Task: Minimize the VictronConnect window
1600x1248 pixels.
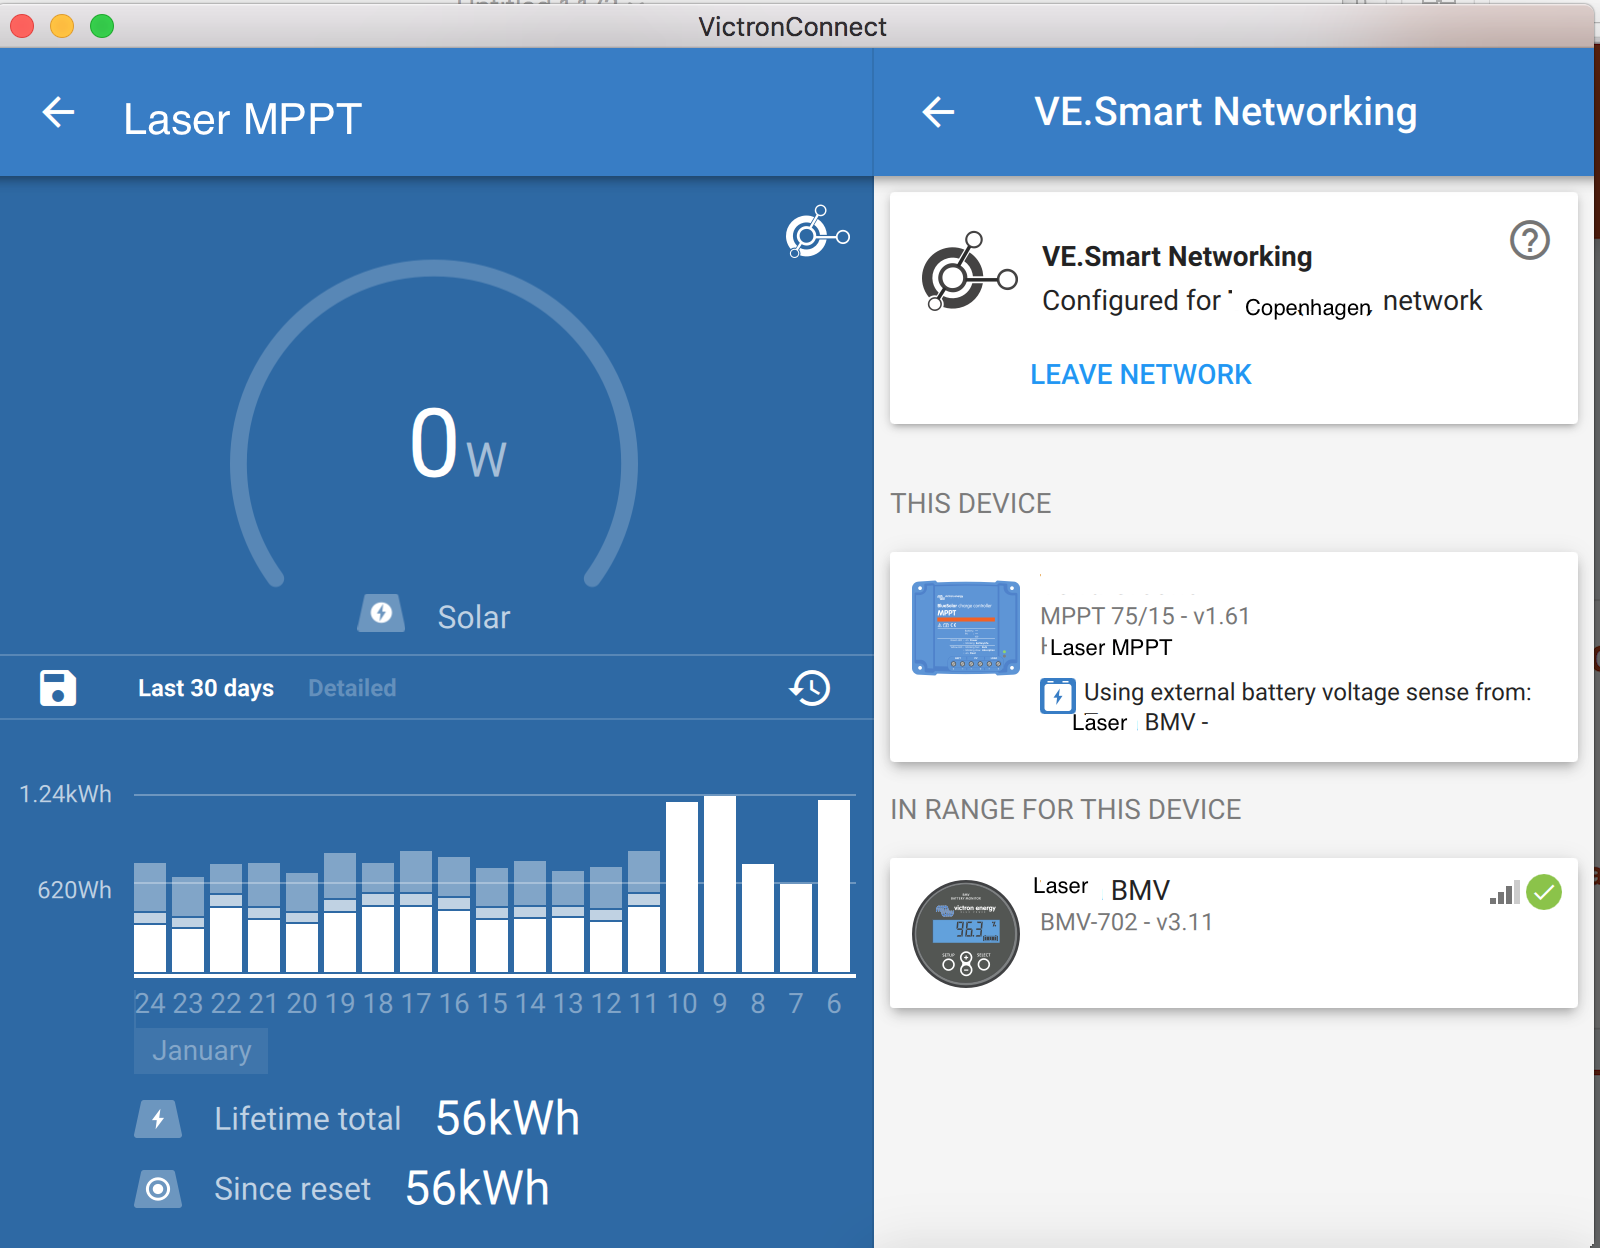Action: (x=62, y=26)
